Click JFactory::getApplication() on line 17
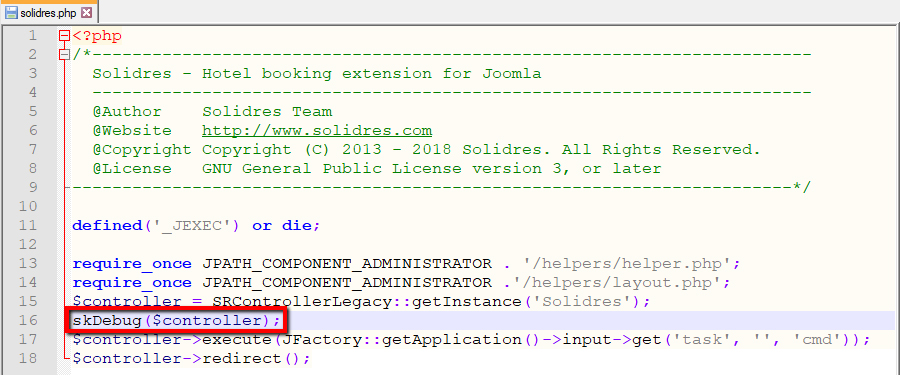 412,339
